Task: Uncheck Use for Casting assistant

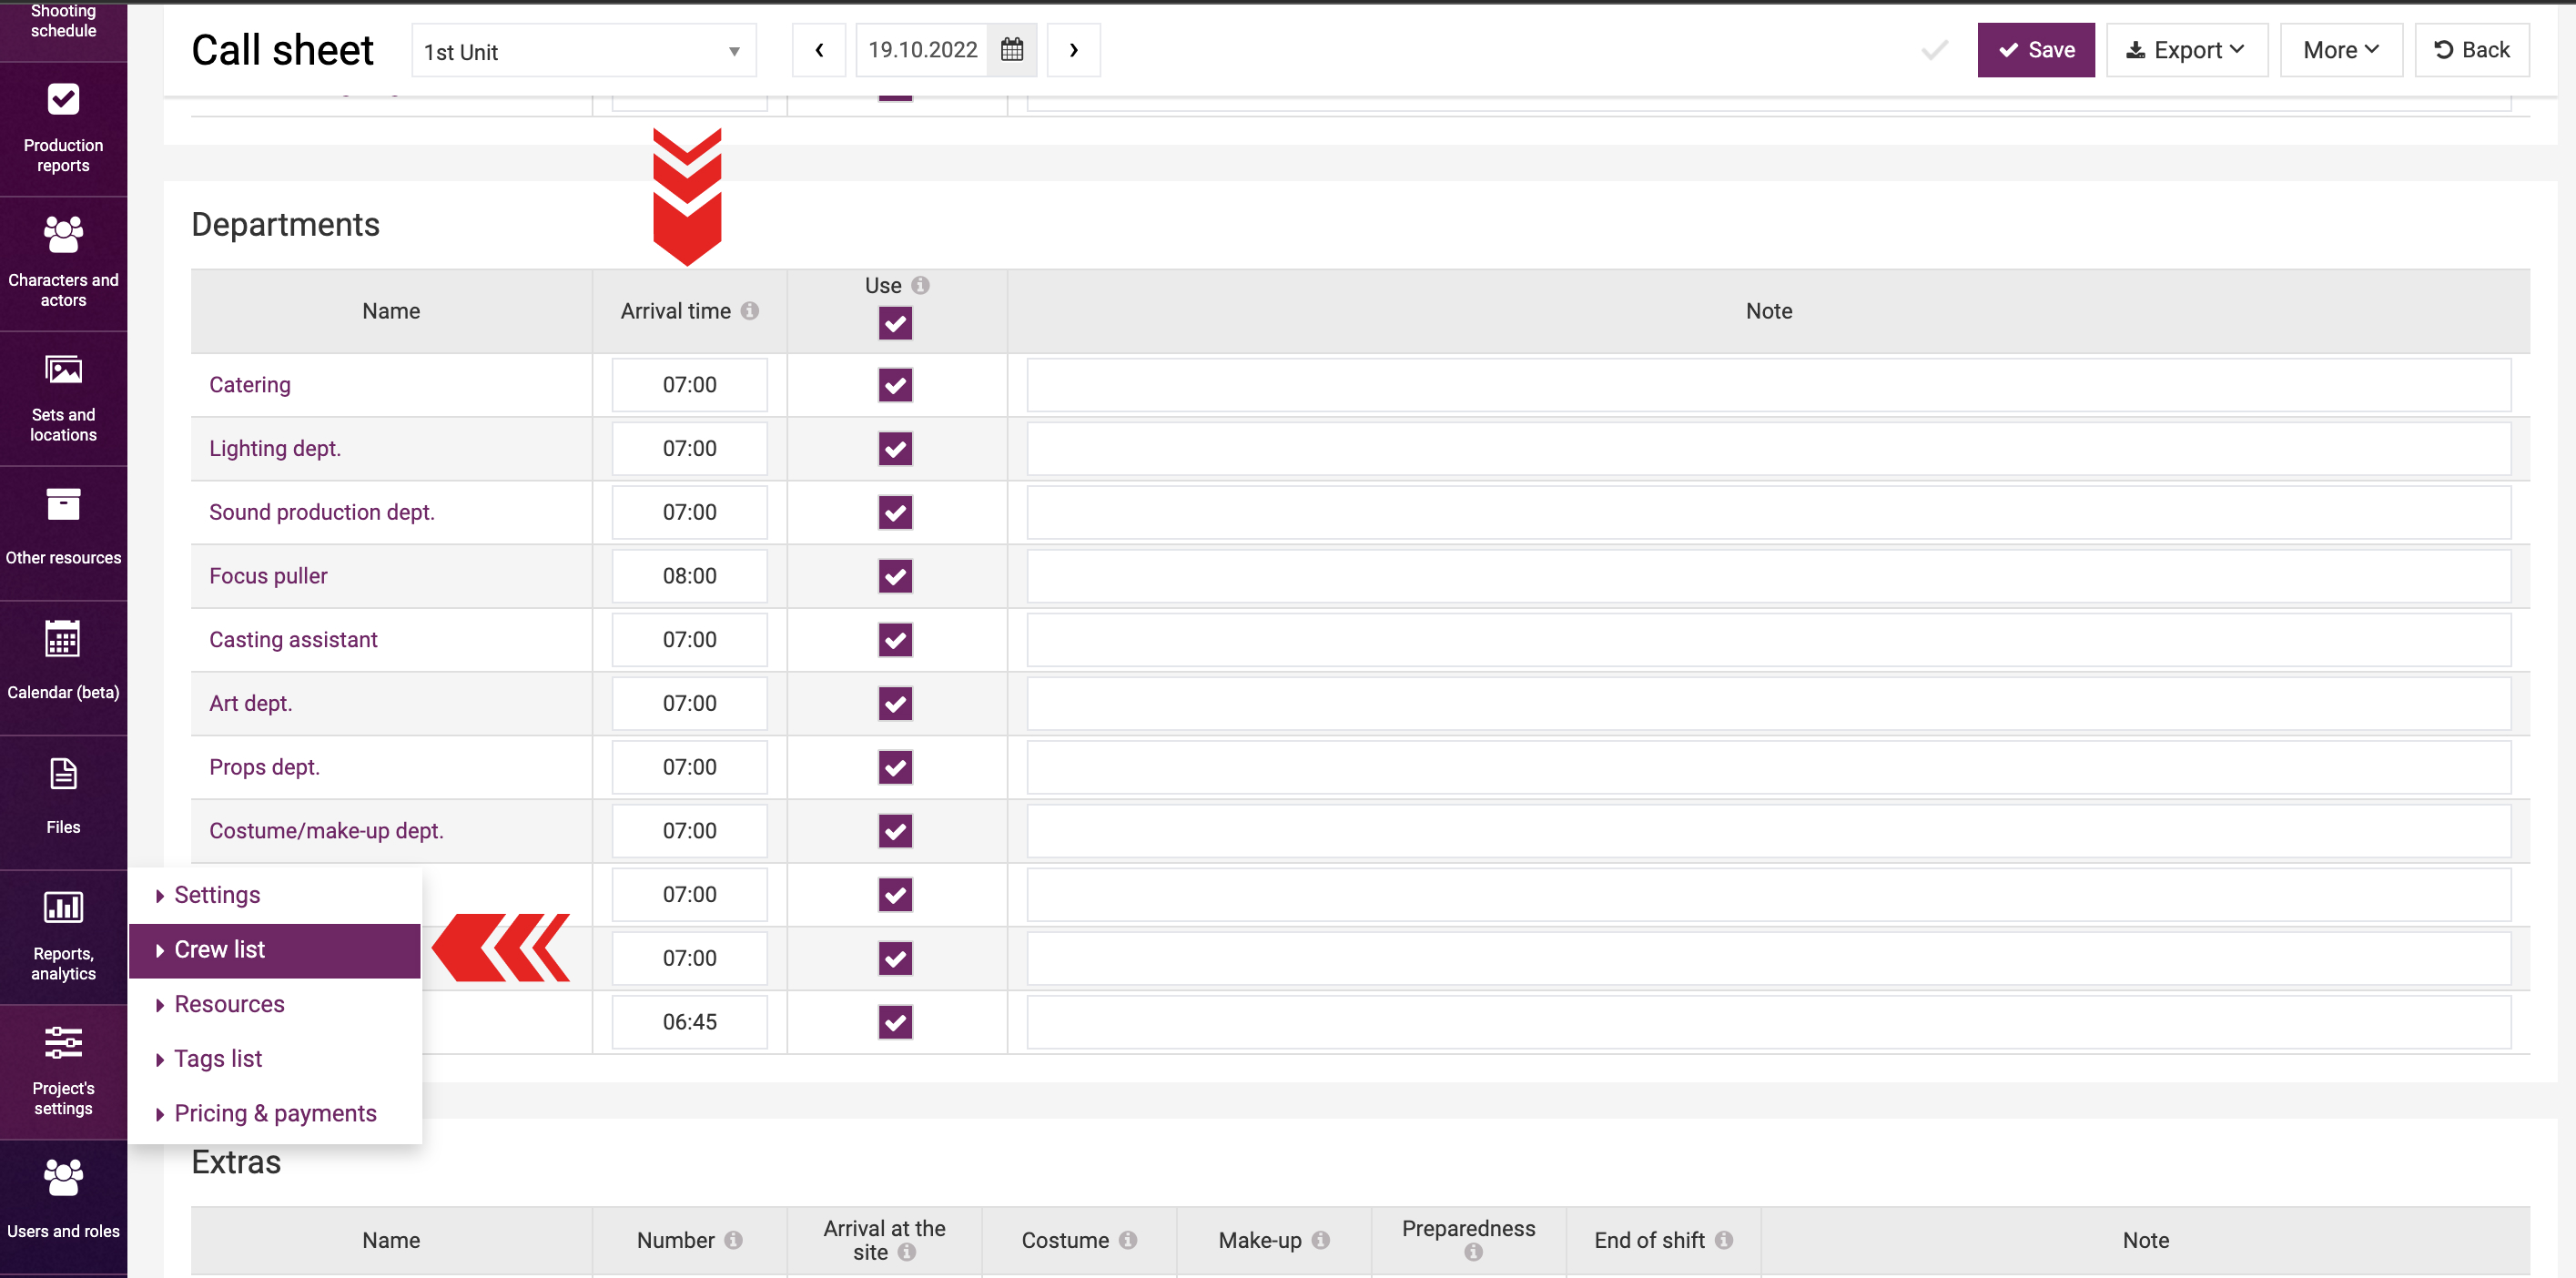Action: [x=895, y=640]
